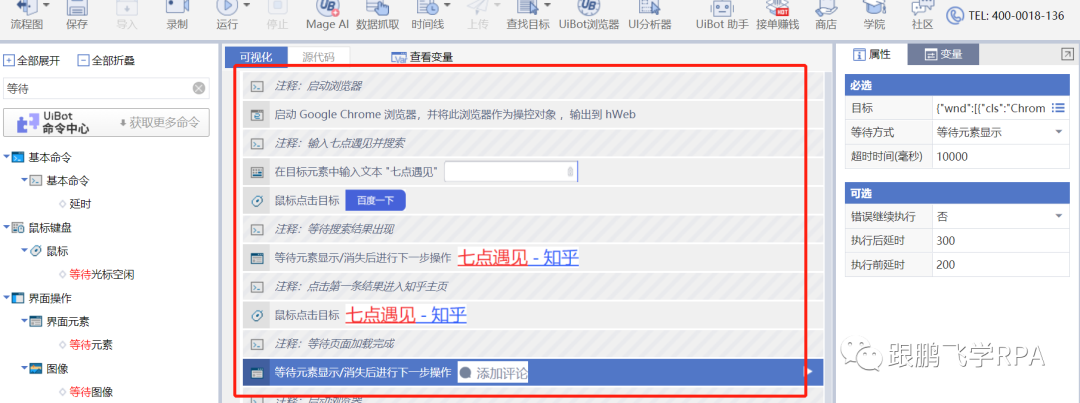Select the 注释: 等待搜索结果出现 comment row

pyautogui.click(x=534, y=229)
